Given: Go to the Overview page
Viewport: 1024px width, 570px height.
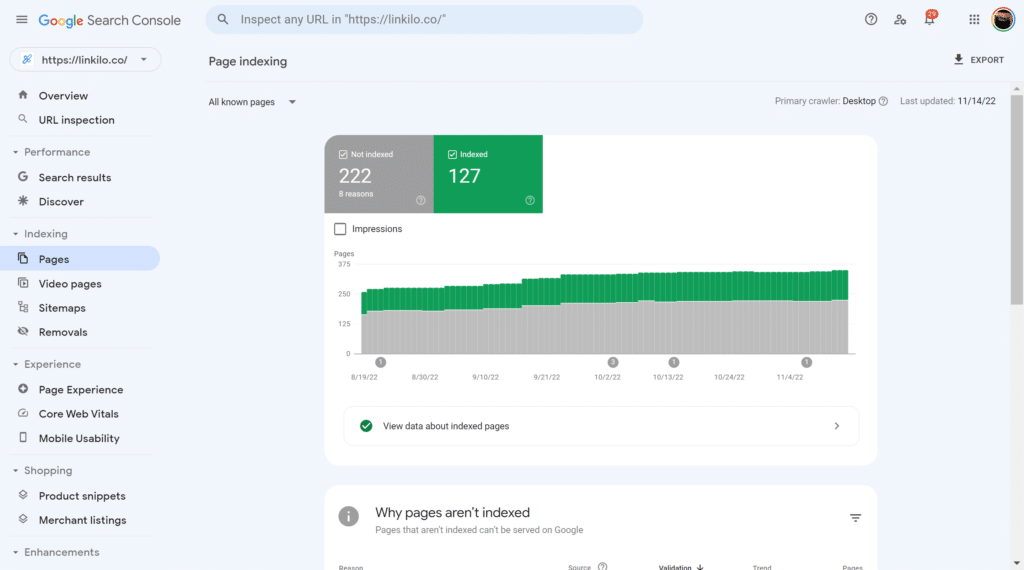Looking at the screenshot, I should tap(63, 96).
